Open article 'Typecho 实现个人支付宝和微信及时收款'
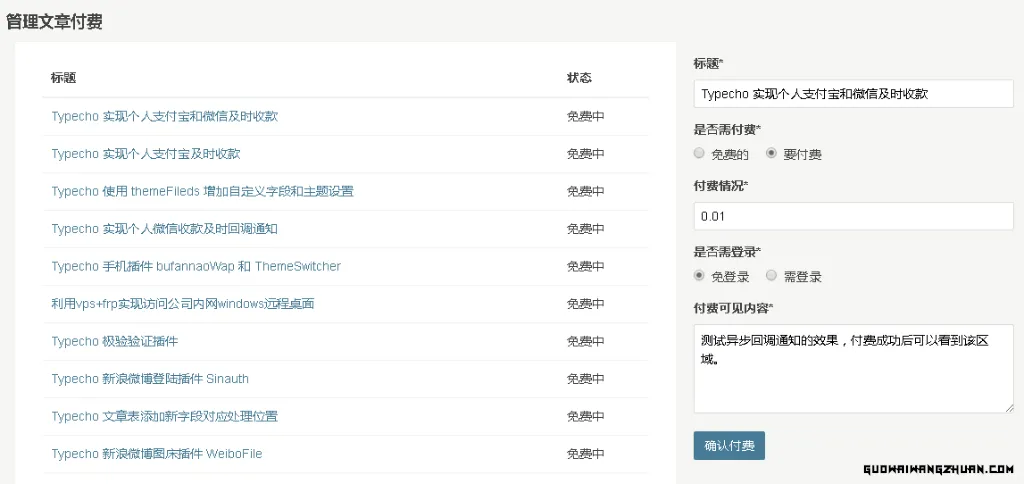 (x=165, y=116)
